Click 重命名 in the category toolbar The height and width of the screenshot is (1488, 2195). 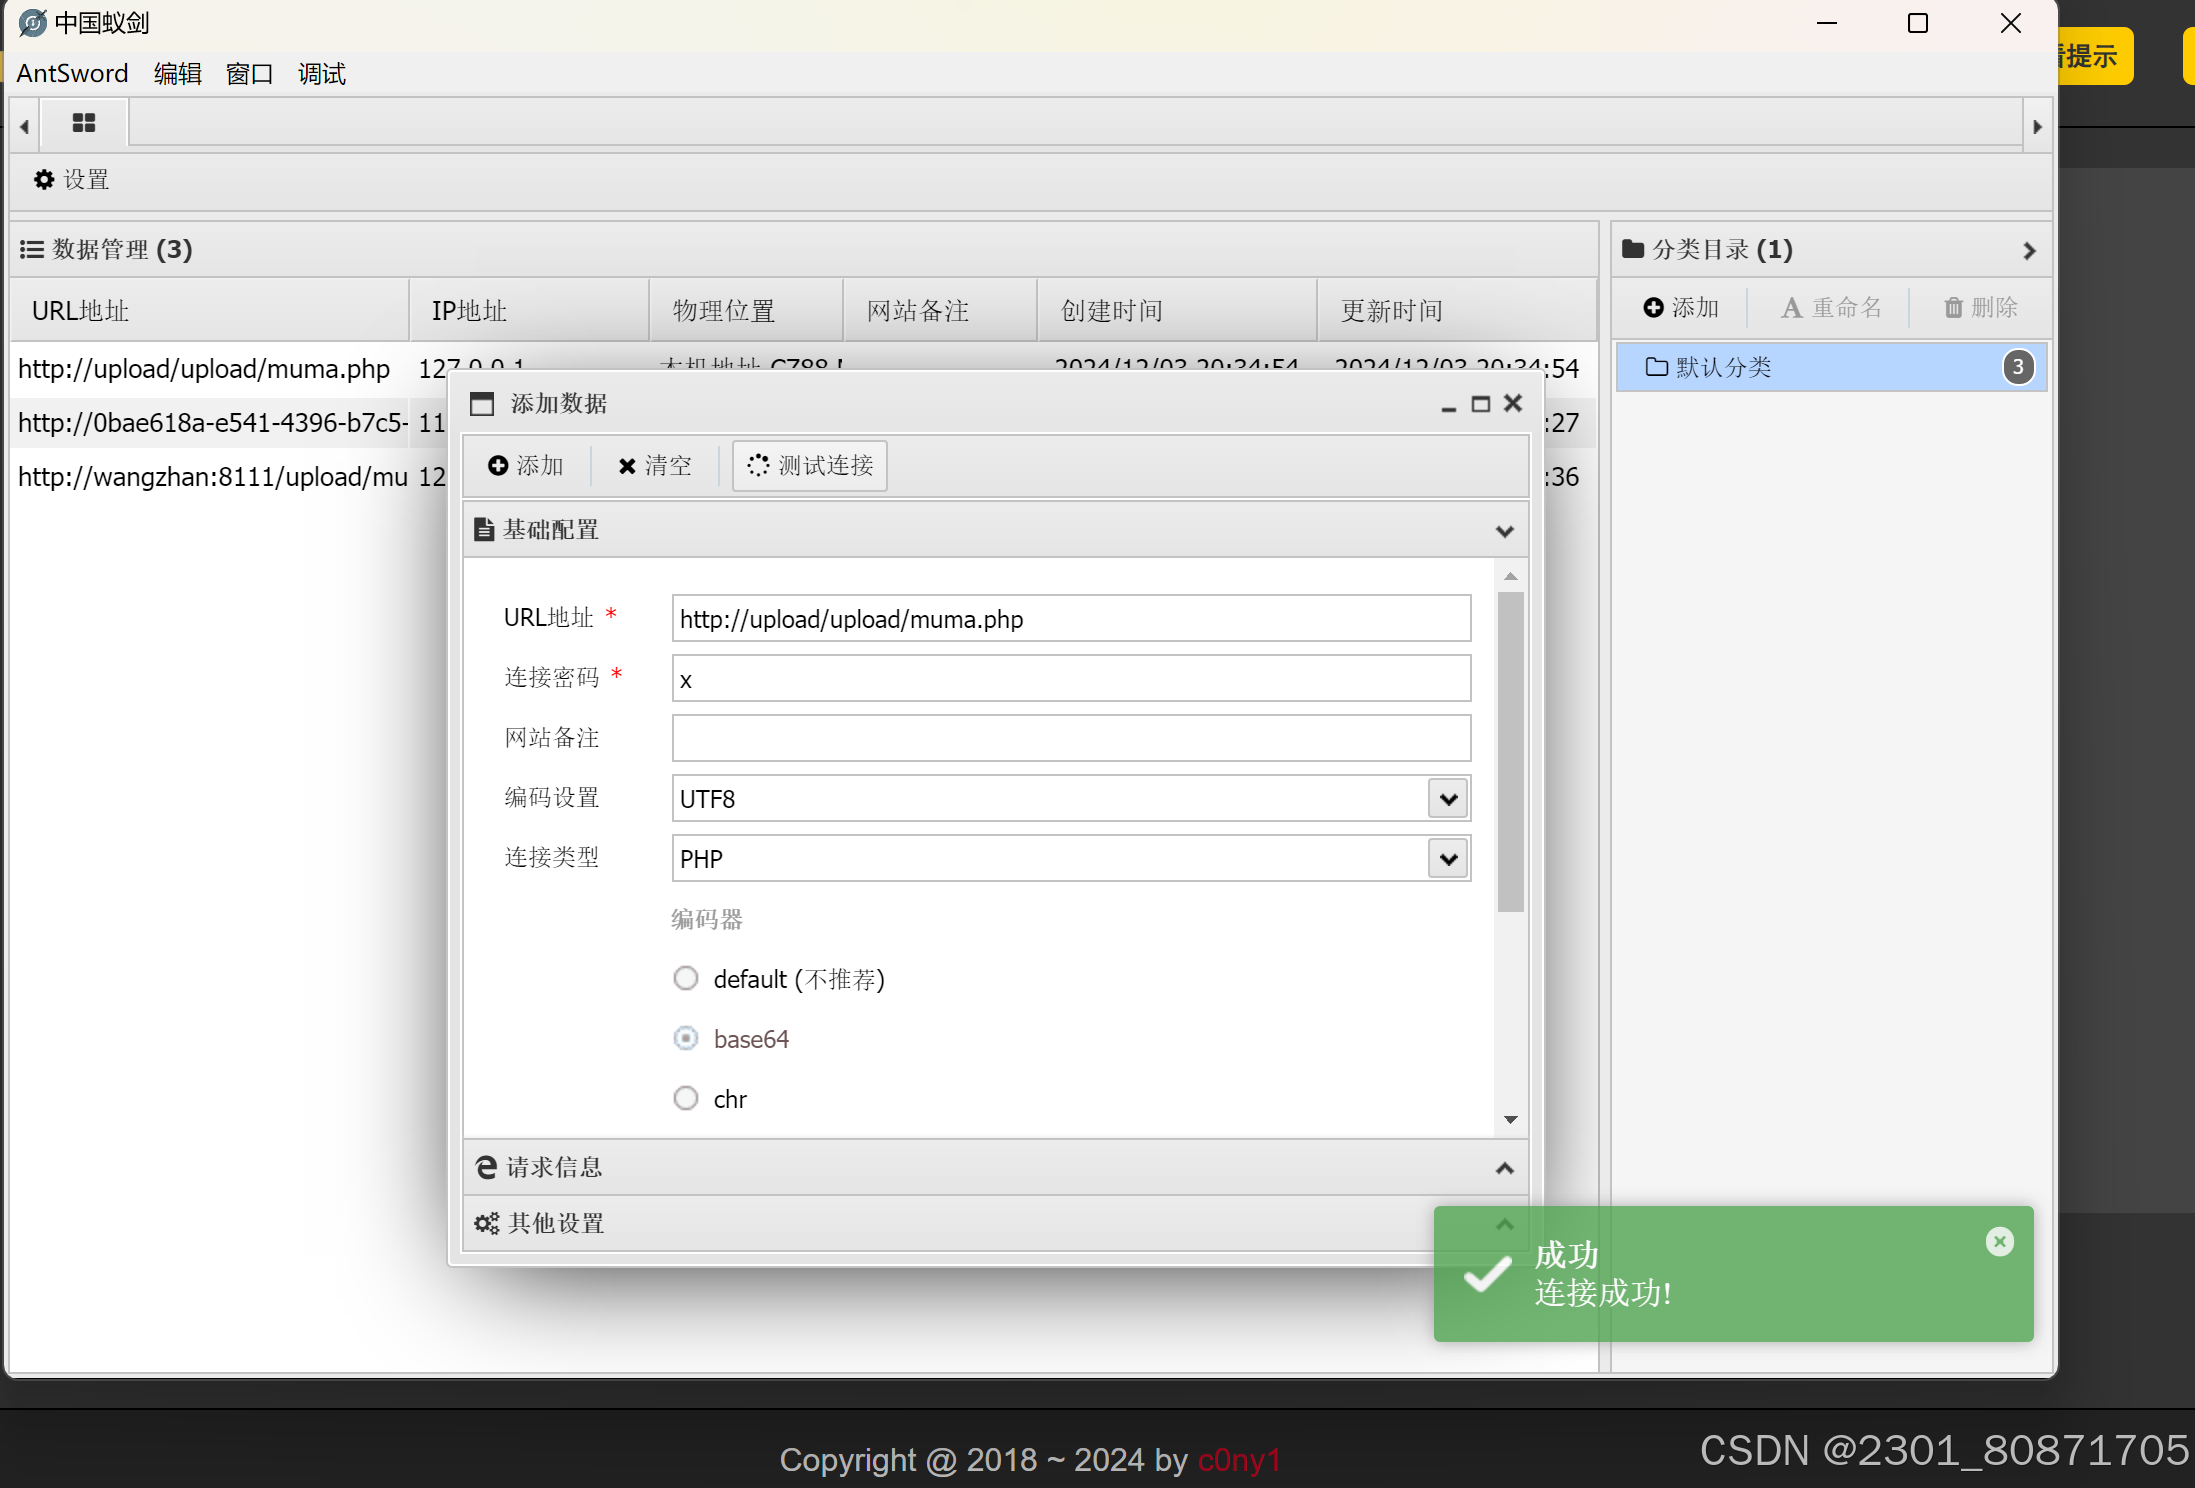(x=1831, y=308)
